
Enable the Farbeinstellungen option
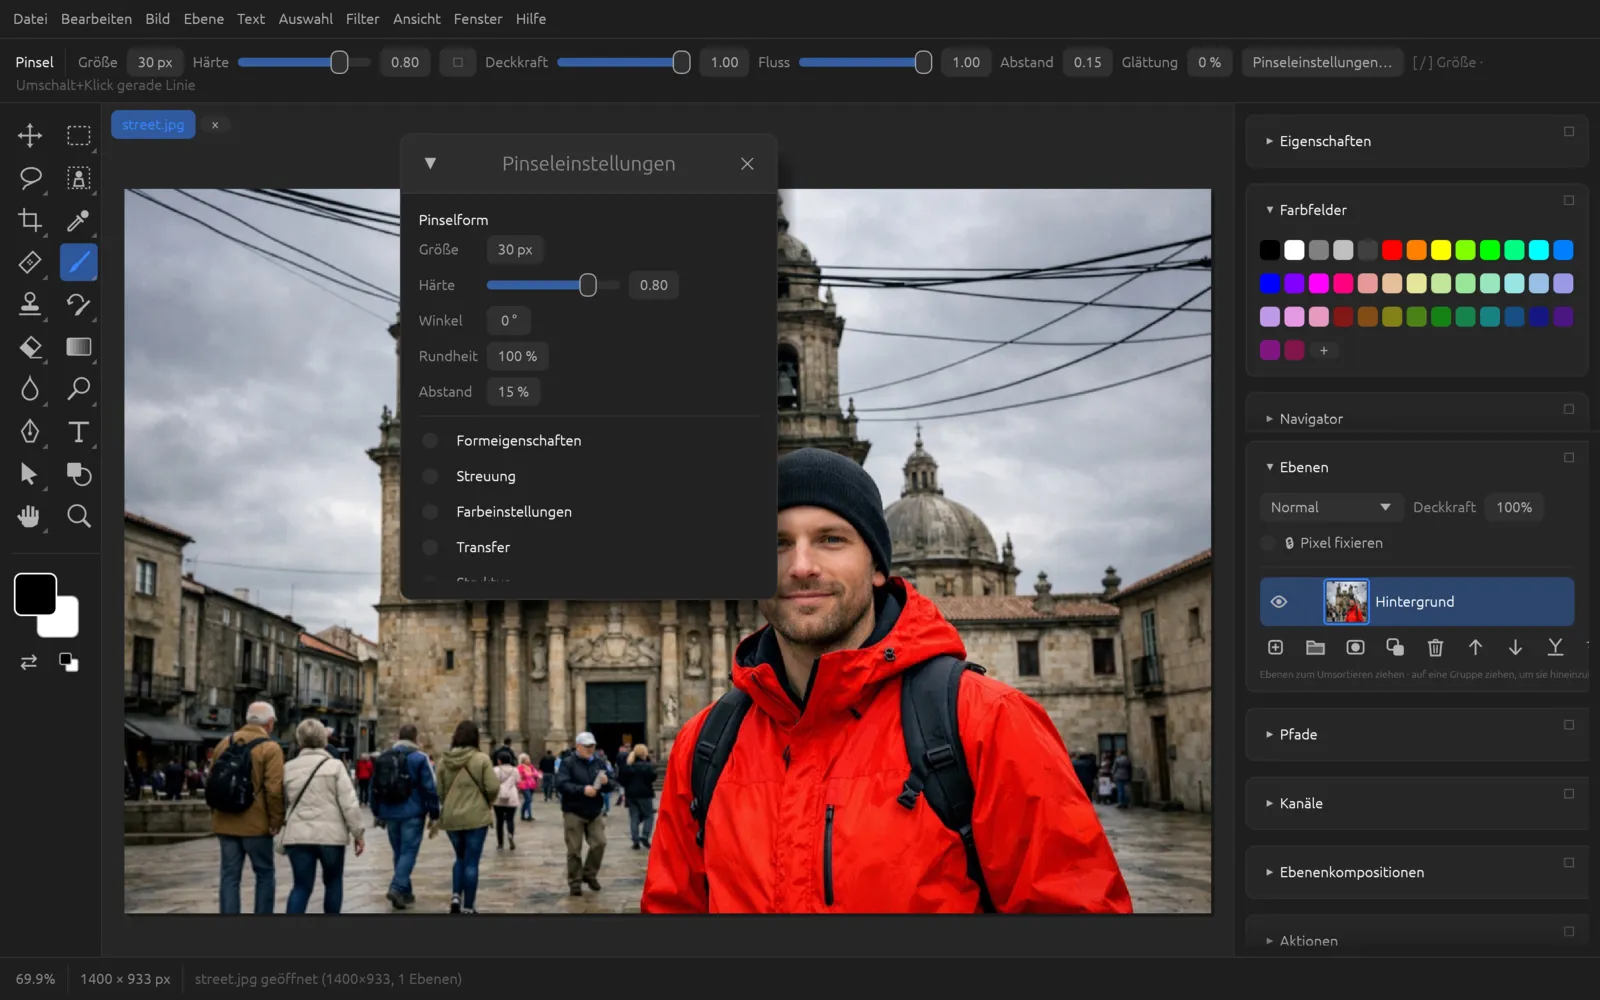tap(430, 511)
